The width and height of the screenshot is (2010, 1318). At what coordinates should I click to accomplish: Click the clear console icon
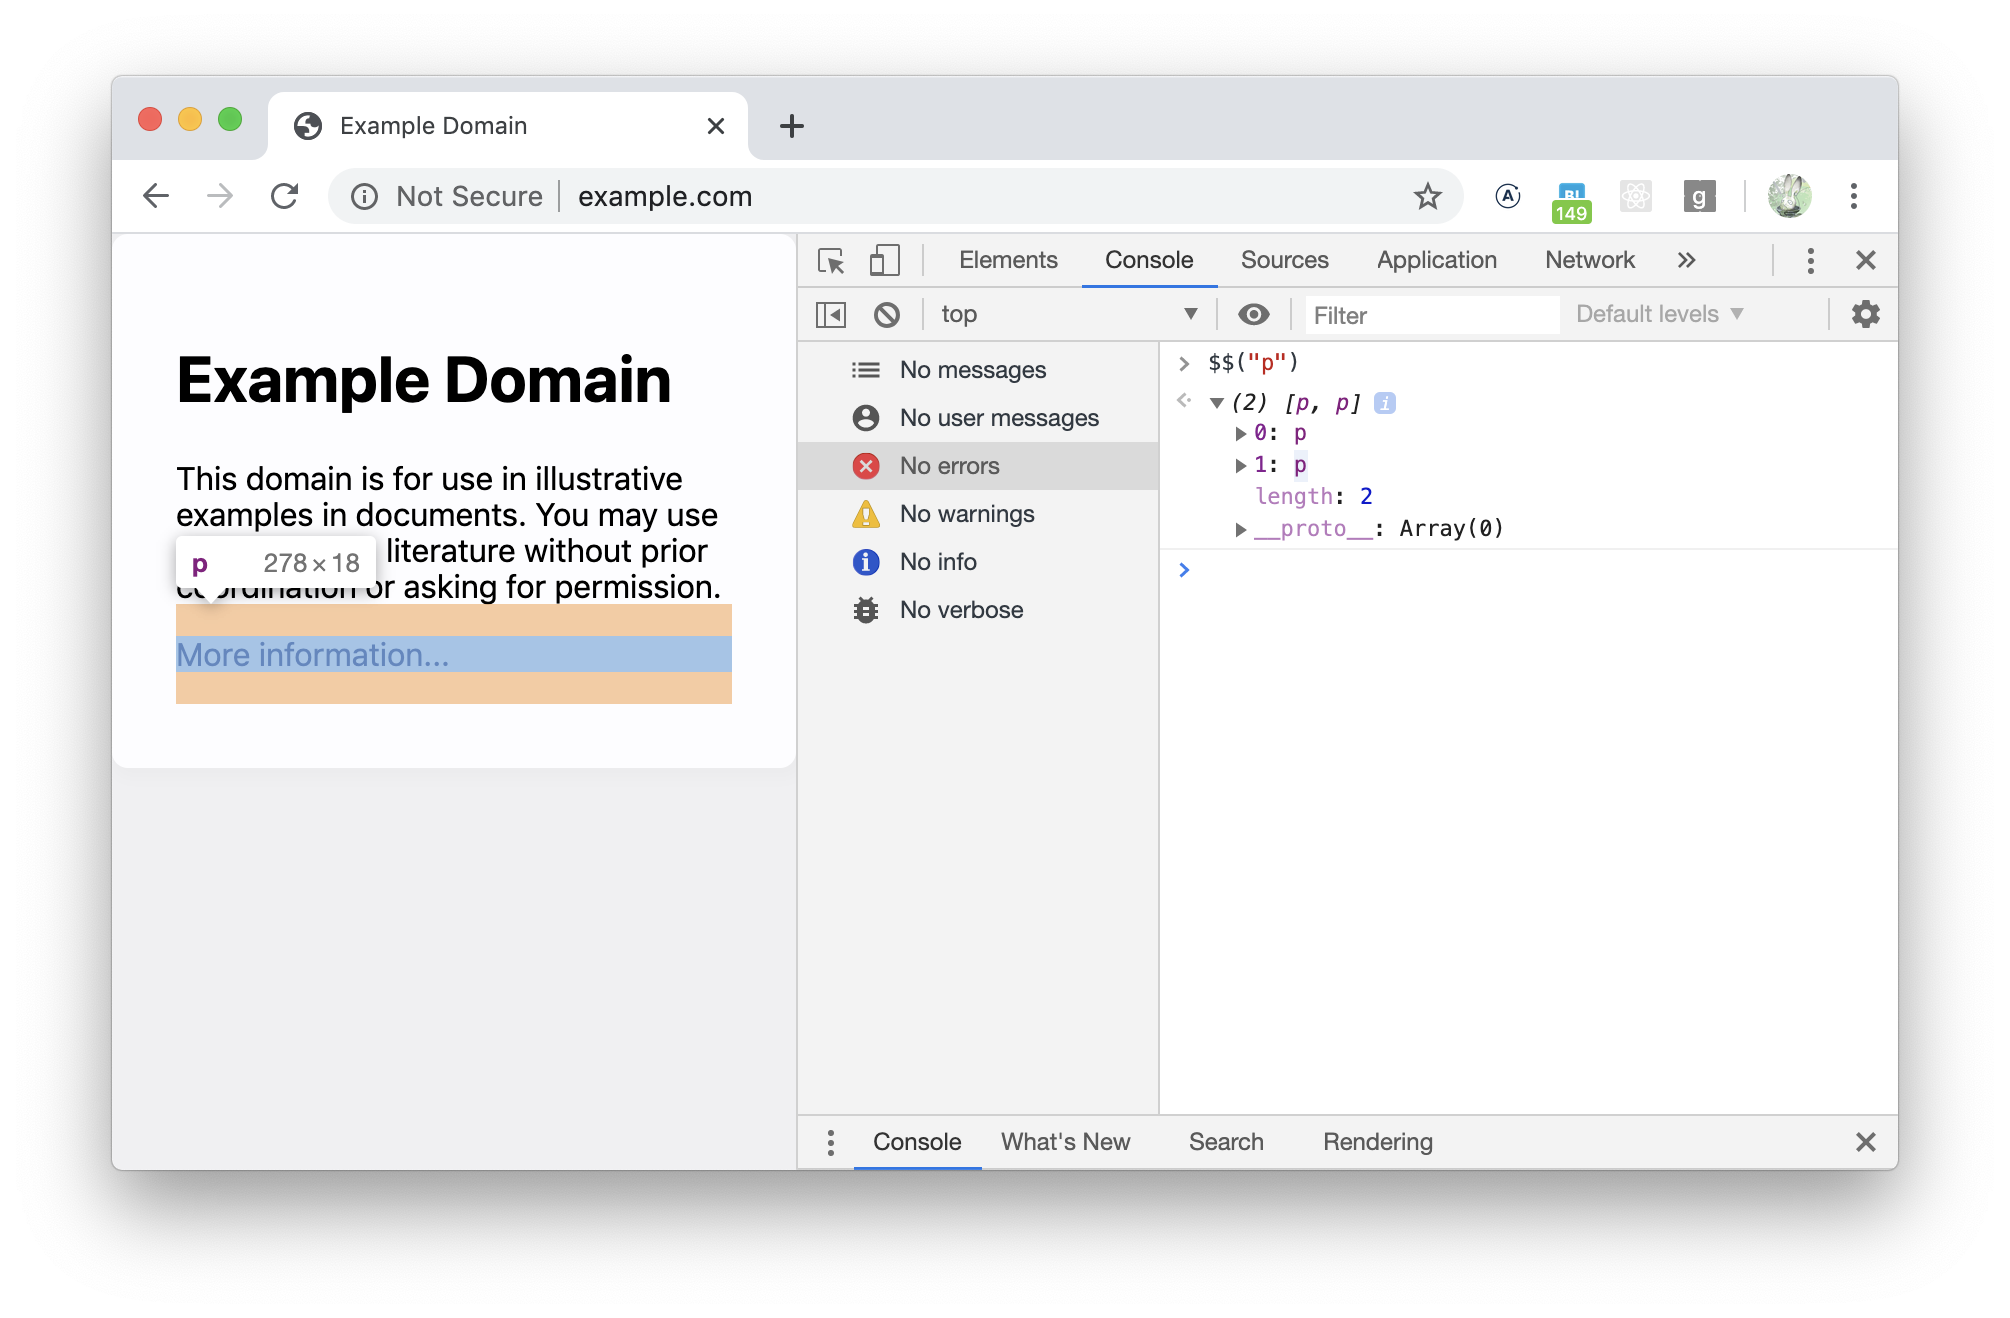[886, 315]
